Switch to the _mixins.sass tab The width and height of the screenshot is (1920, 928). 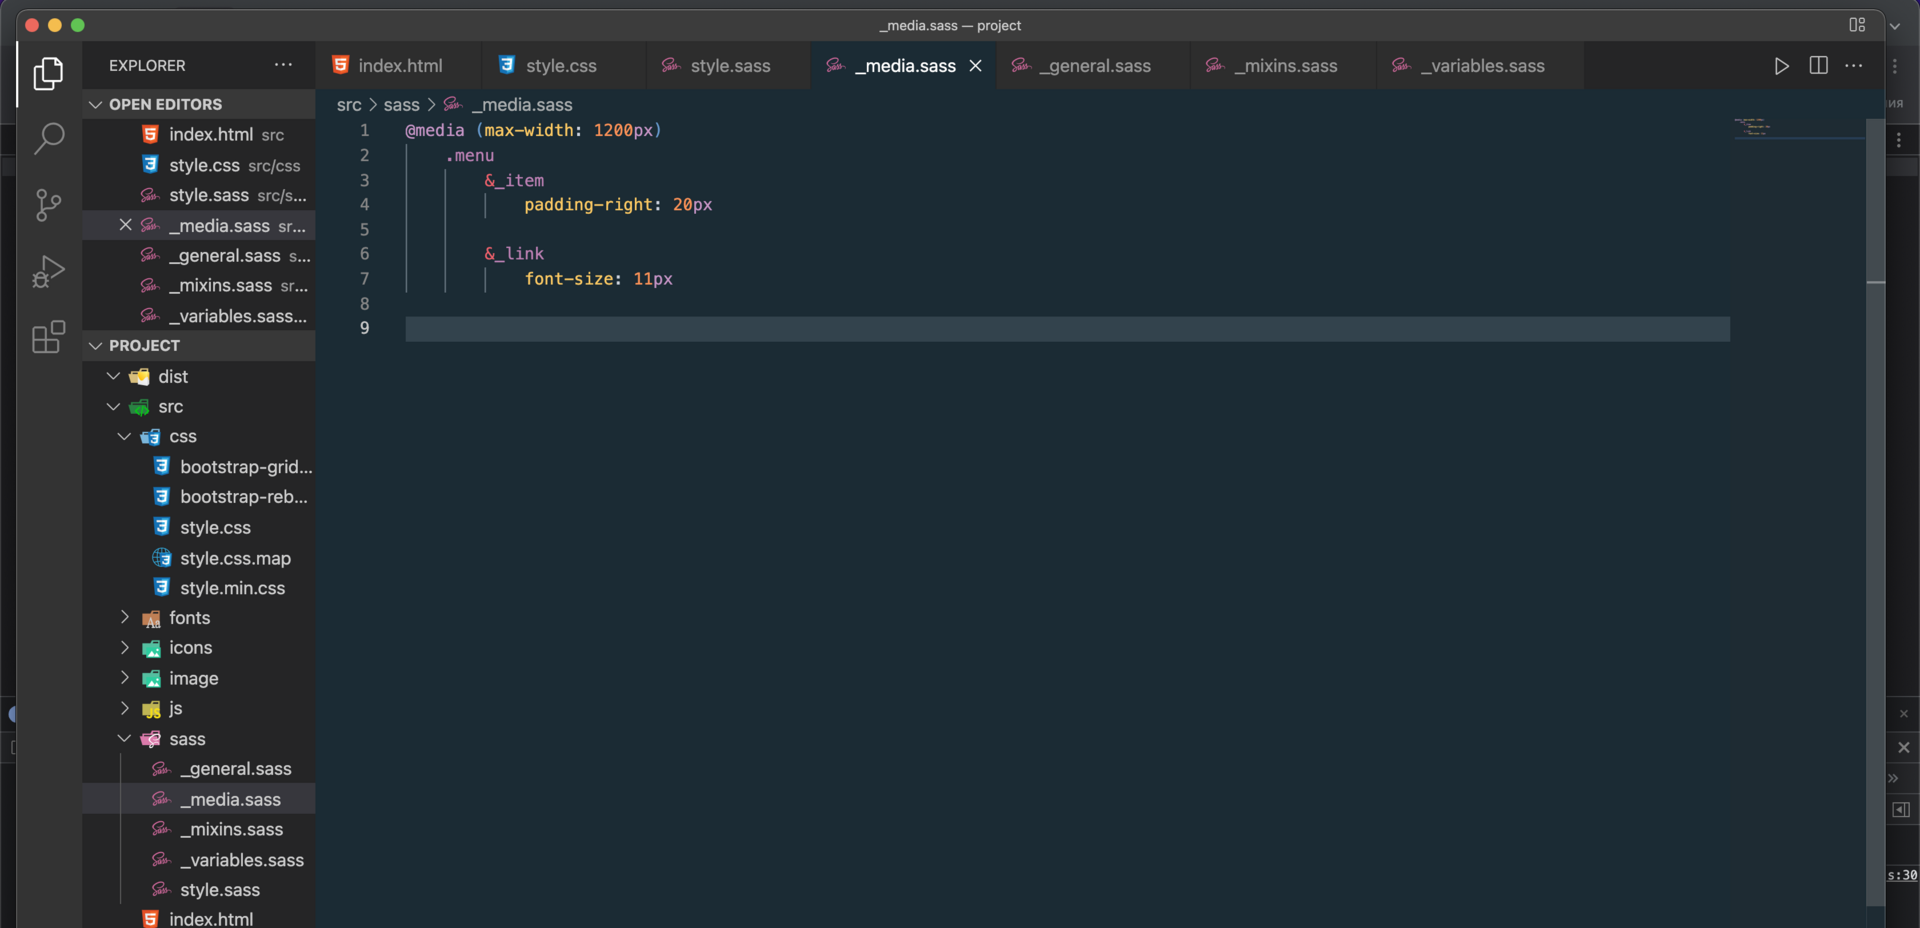(x=1284, y=66)
